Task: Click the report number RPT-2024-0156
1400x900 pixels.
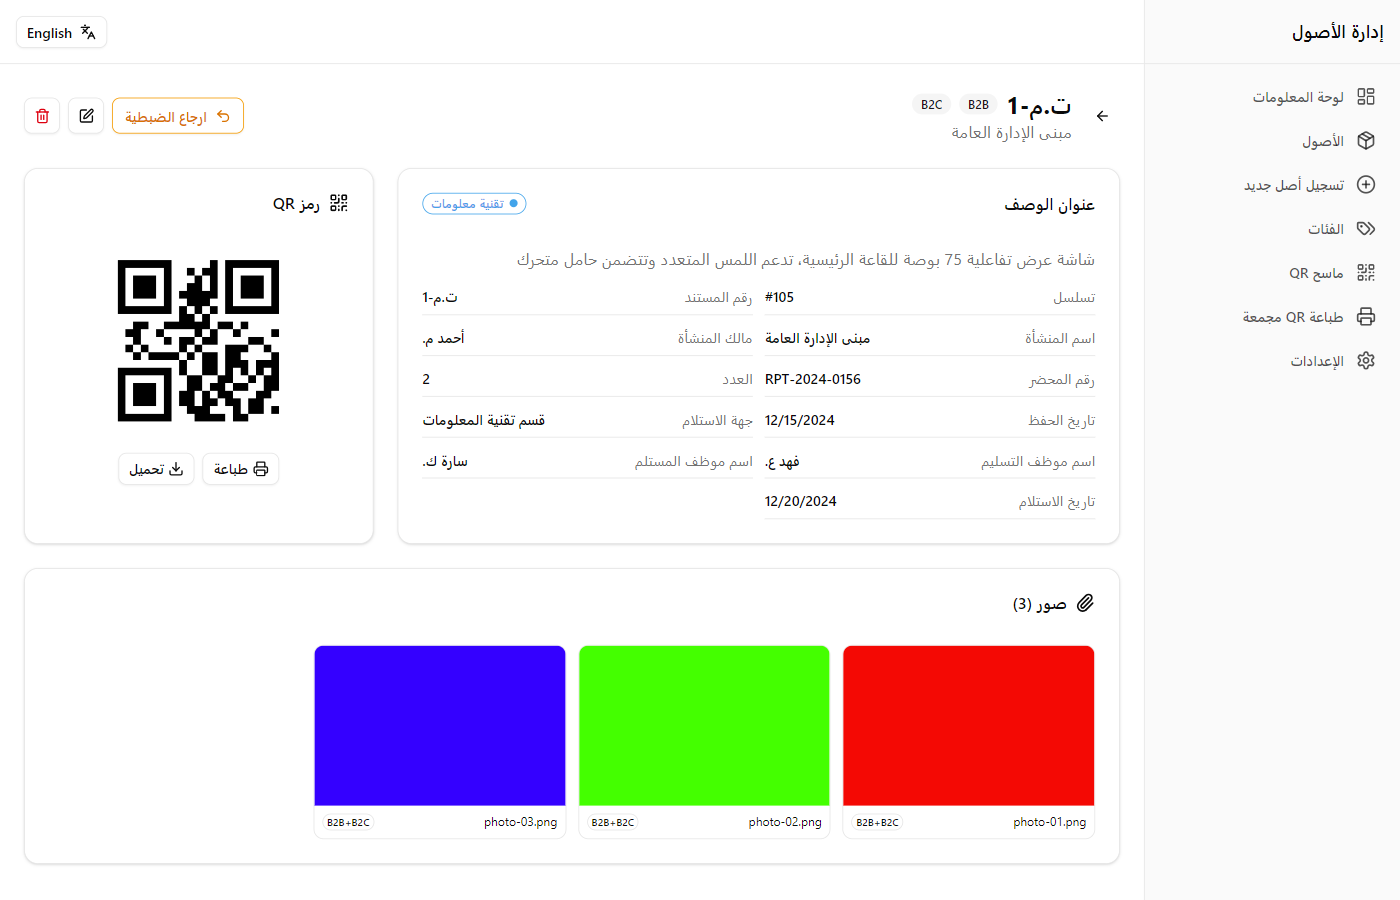Action: [812, 379]
